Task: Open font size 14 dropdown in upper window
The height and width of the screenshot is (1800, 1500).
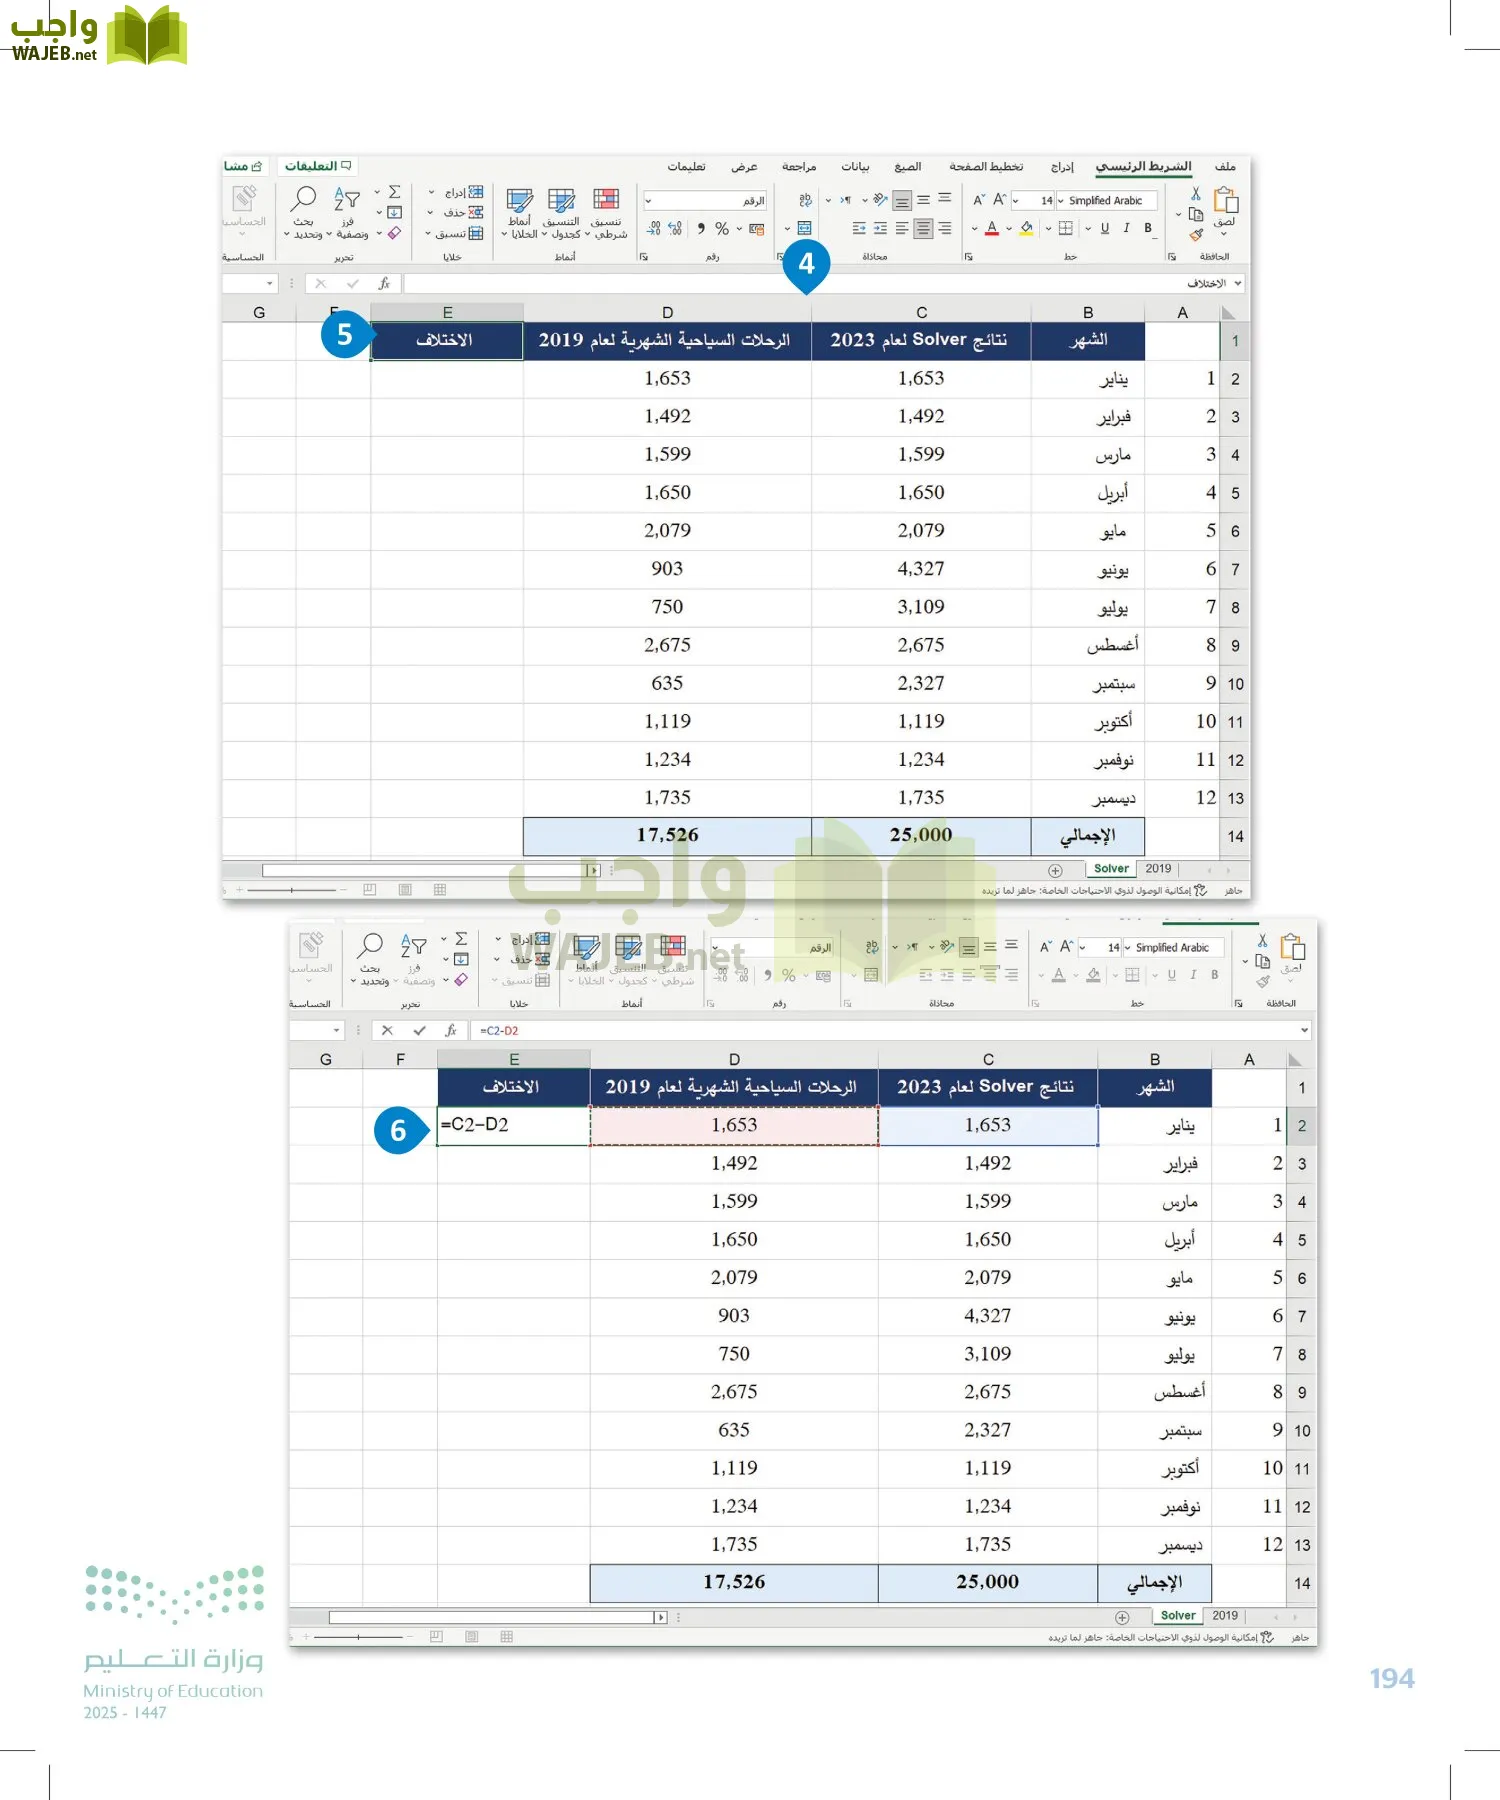Action: [x=1016, y=201]
